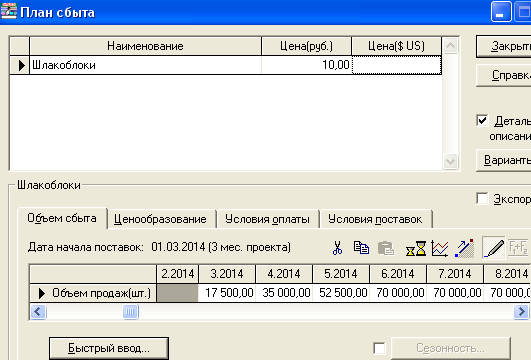The image size is (531, 360).
Task: Select the 70 000,00 cell under 7.2014
Action: coord(454,293)
